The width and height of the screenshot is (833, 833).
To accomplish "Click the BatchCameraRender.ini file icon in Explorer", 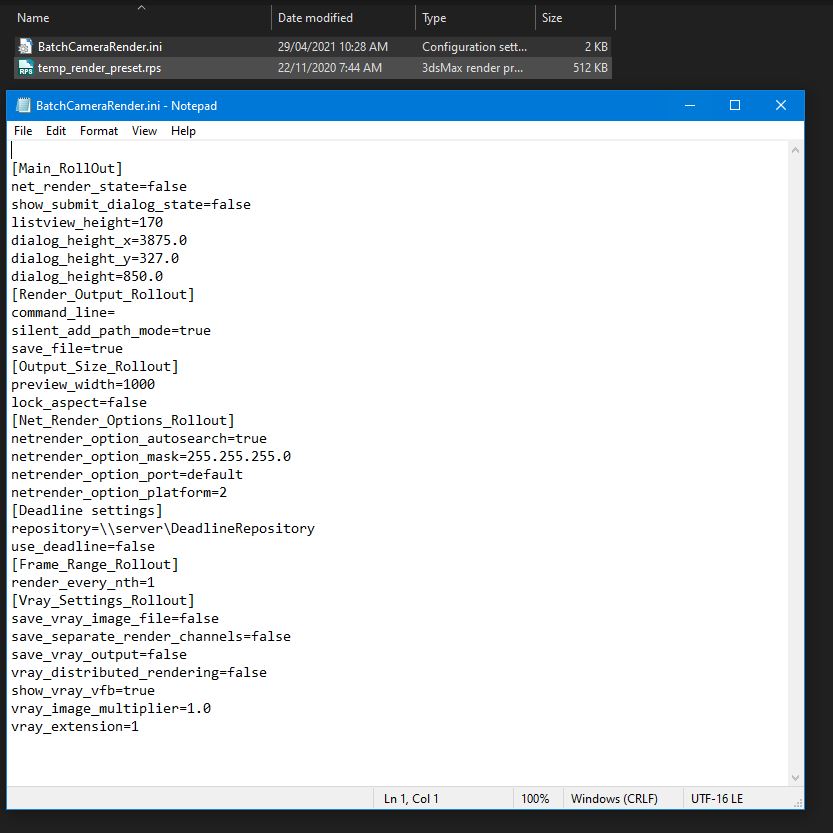I will pos(24,47).
